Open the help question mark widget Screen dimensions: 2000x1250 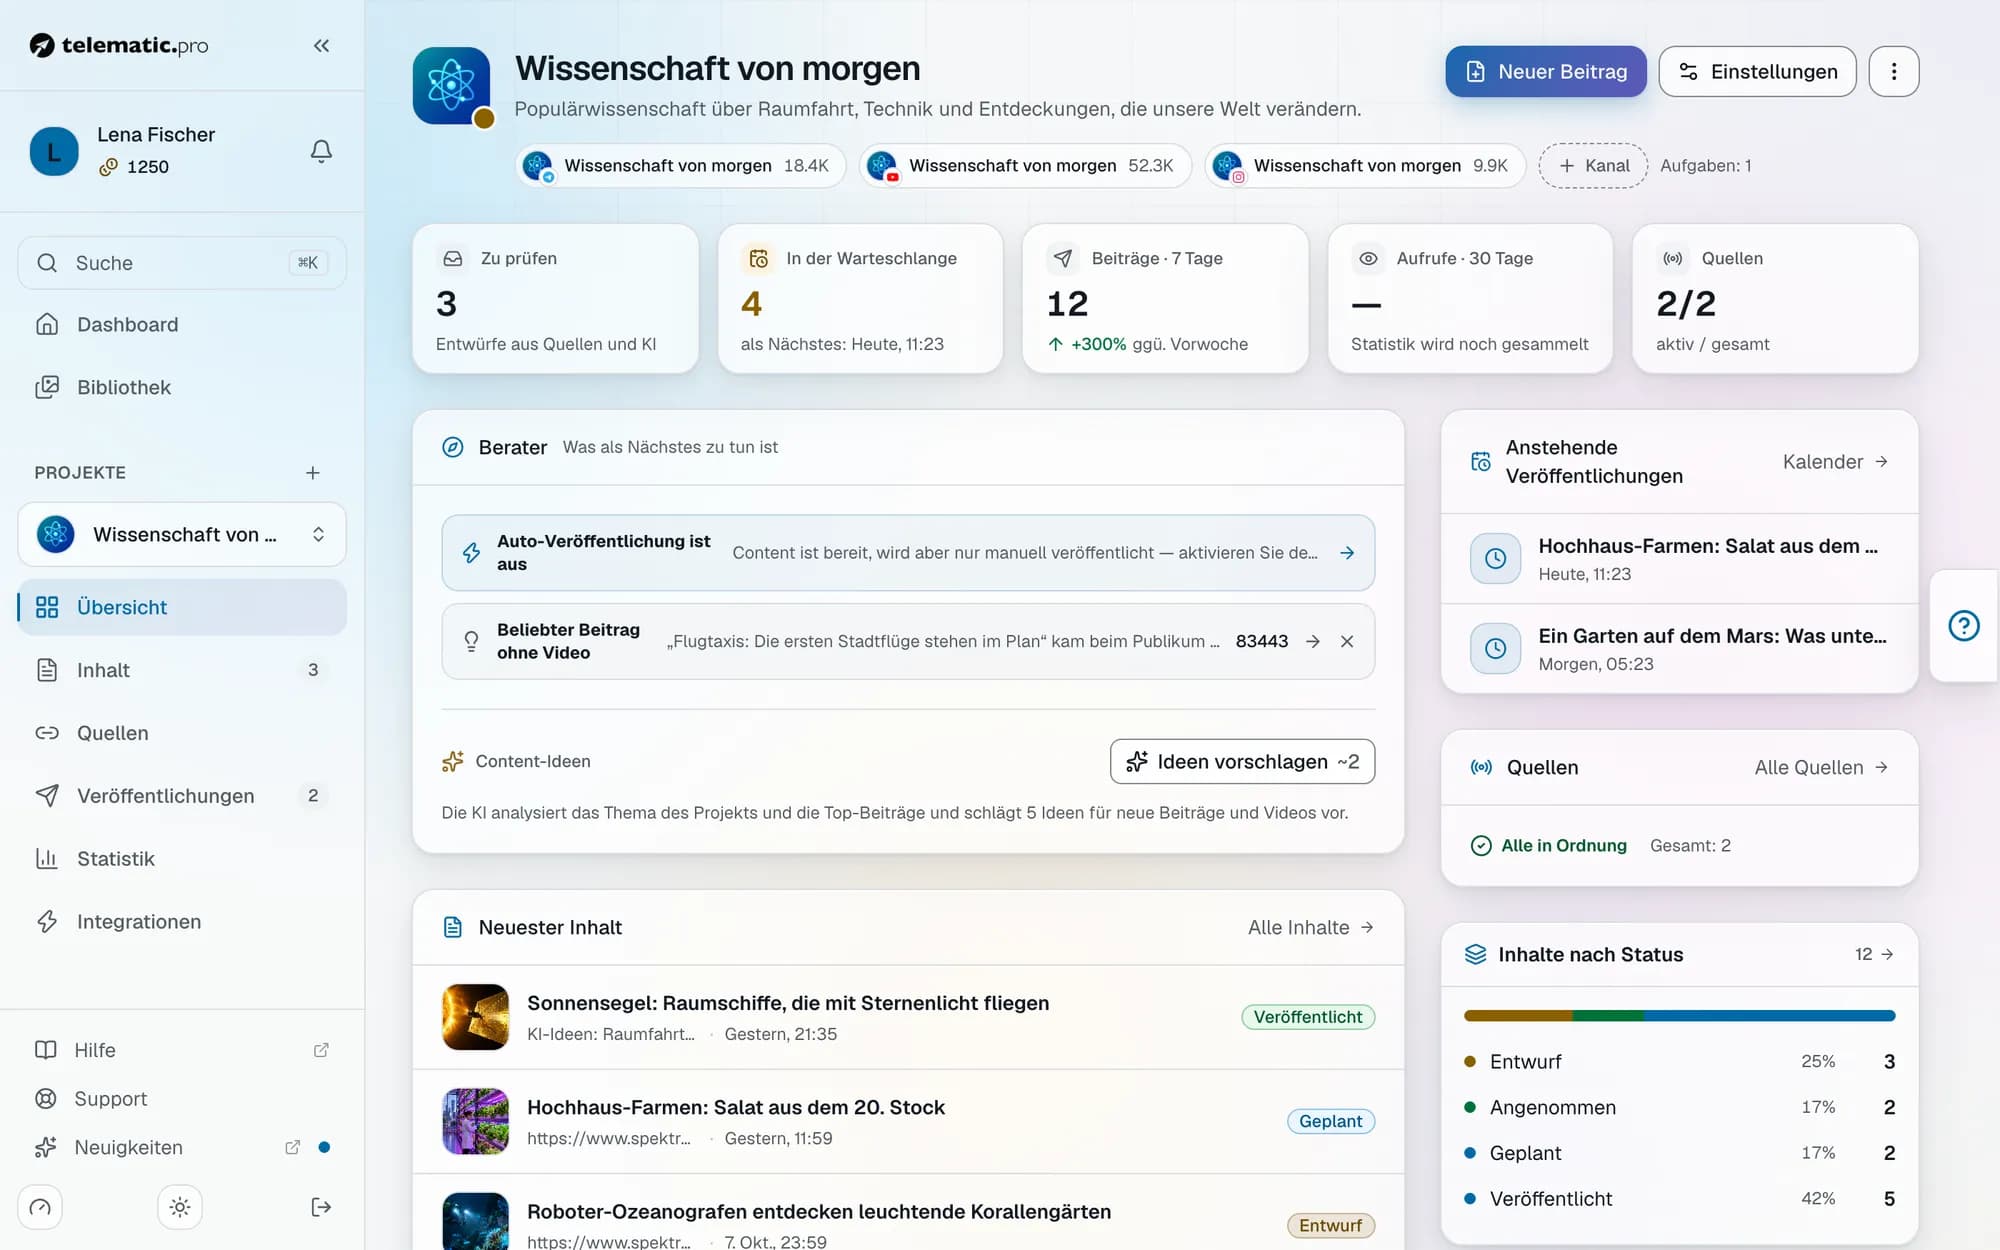tap(1963, 626)
